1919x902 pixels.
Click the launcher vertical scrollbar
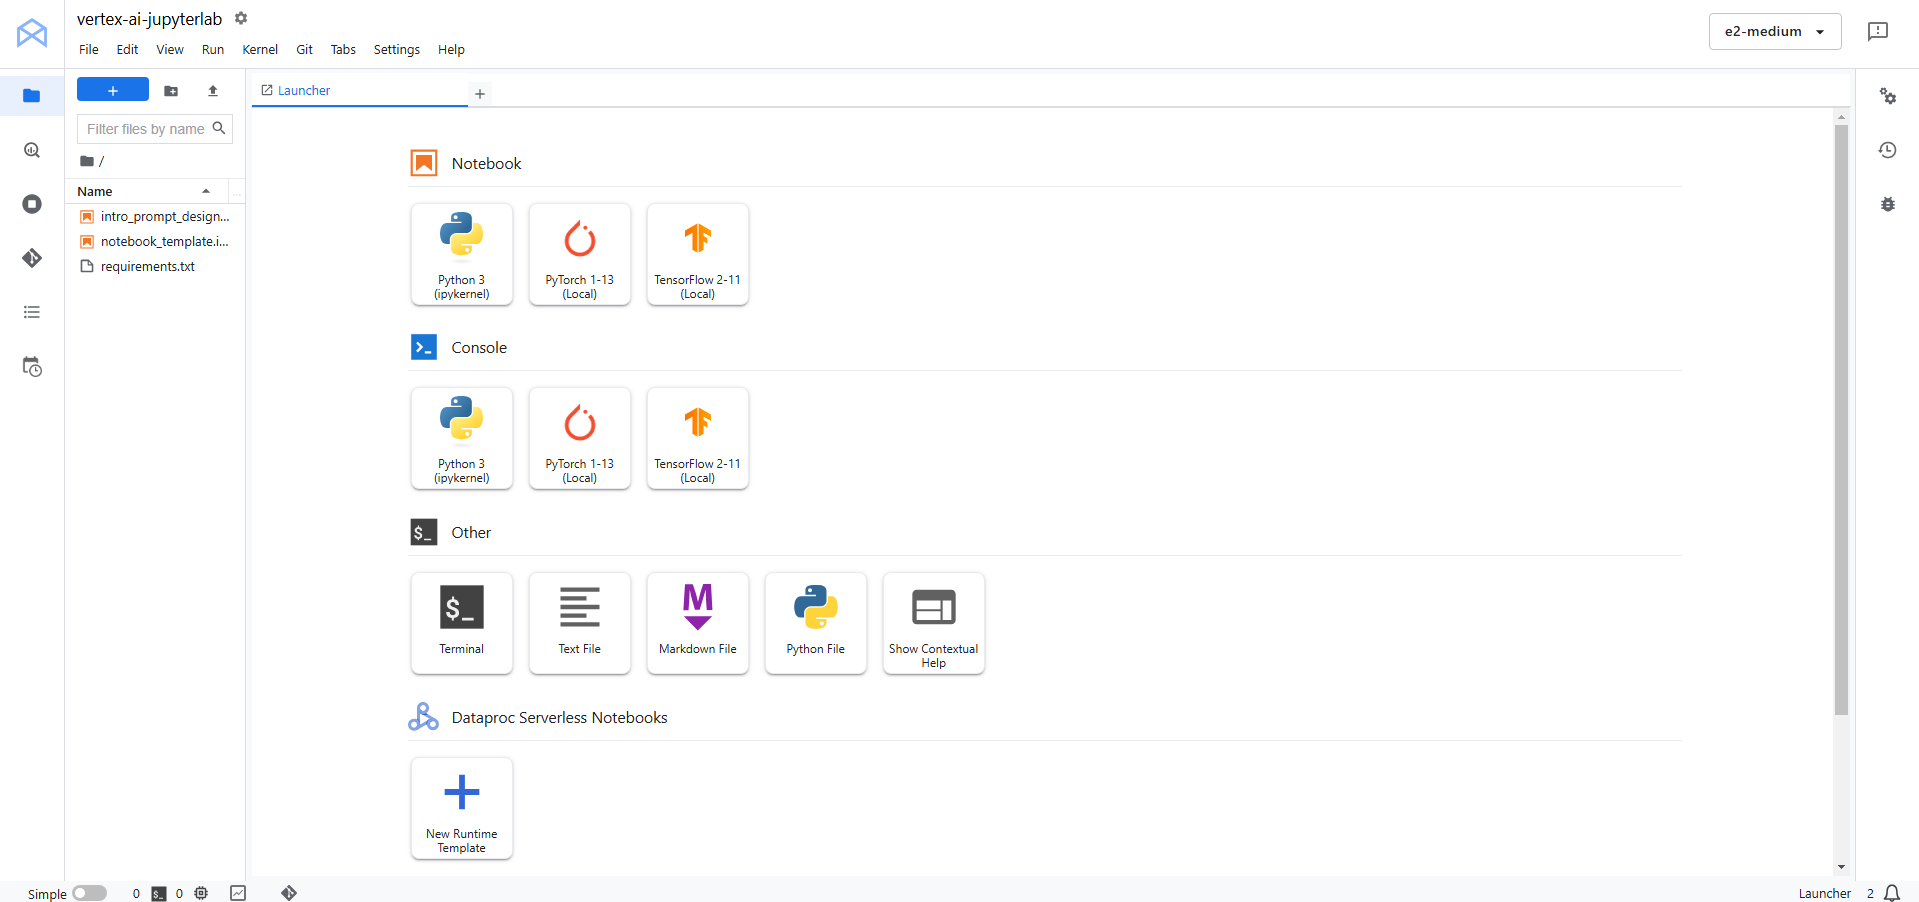click(1841, 420)
